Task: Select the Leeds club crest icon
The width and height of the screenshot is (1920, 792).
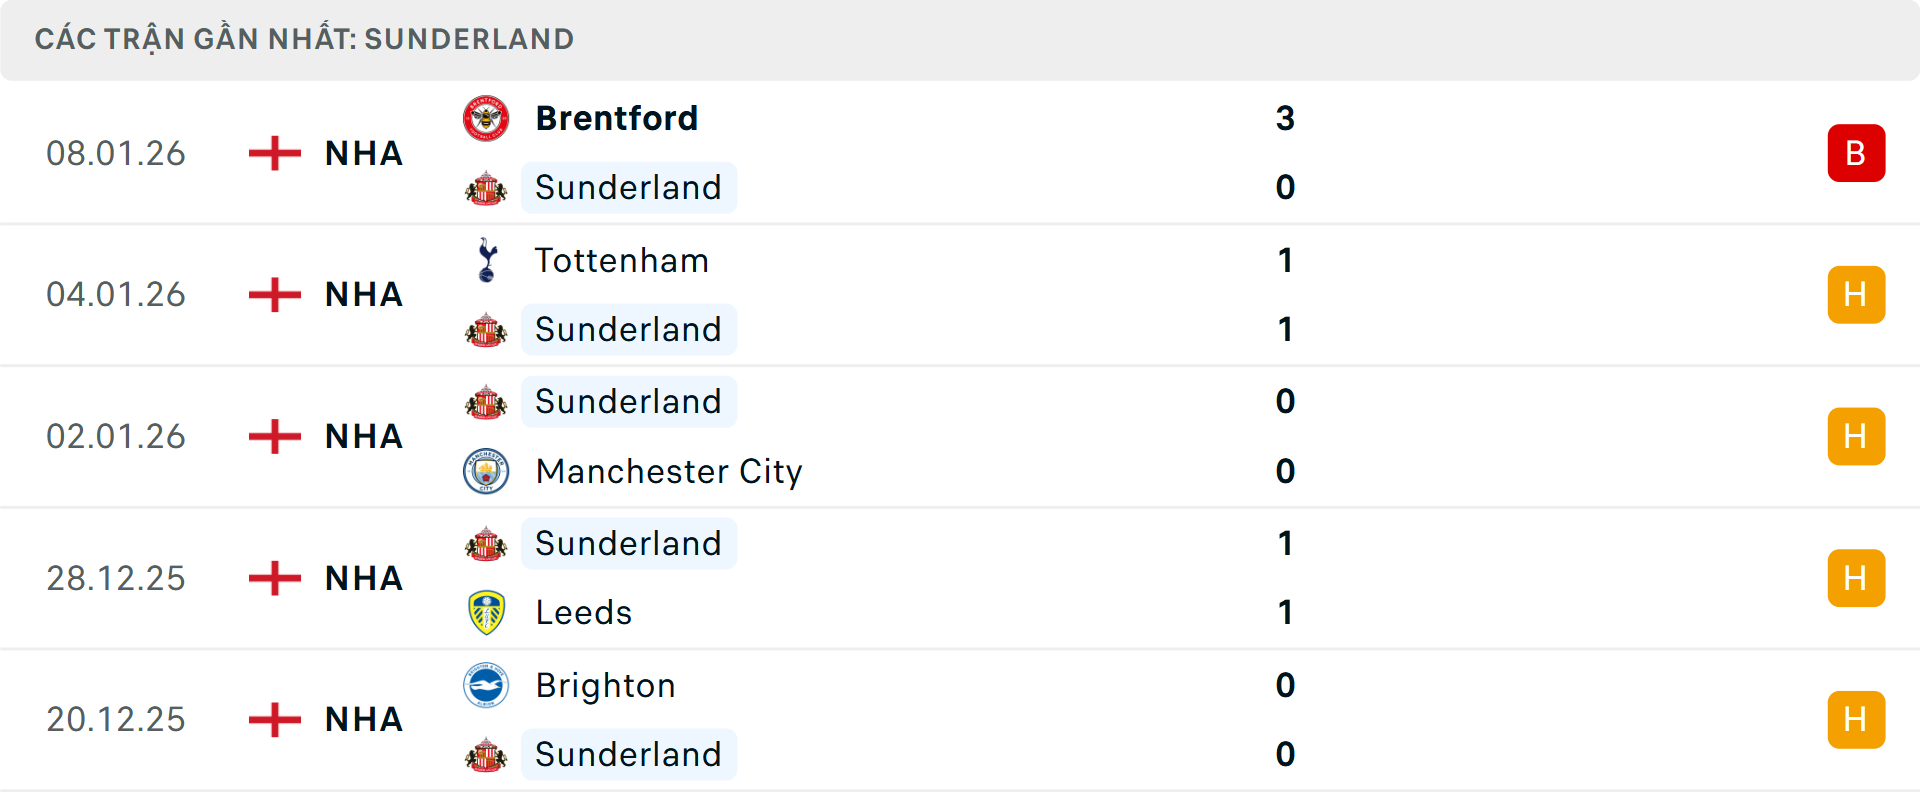Action: pyautogui.click(x=487, y=612)
